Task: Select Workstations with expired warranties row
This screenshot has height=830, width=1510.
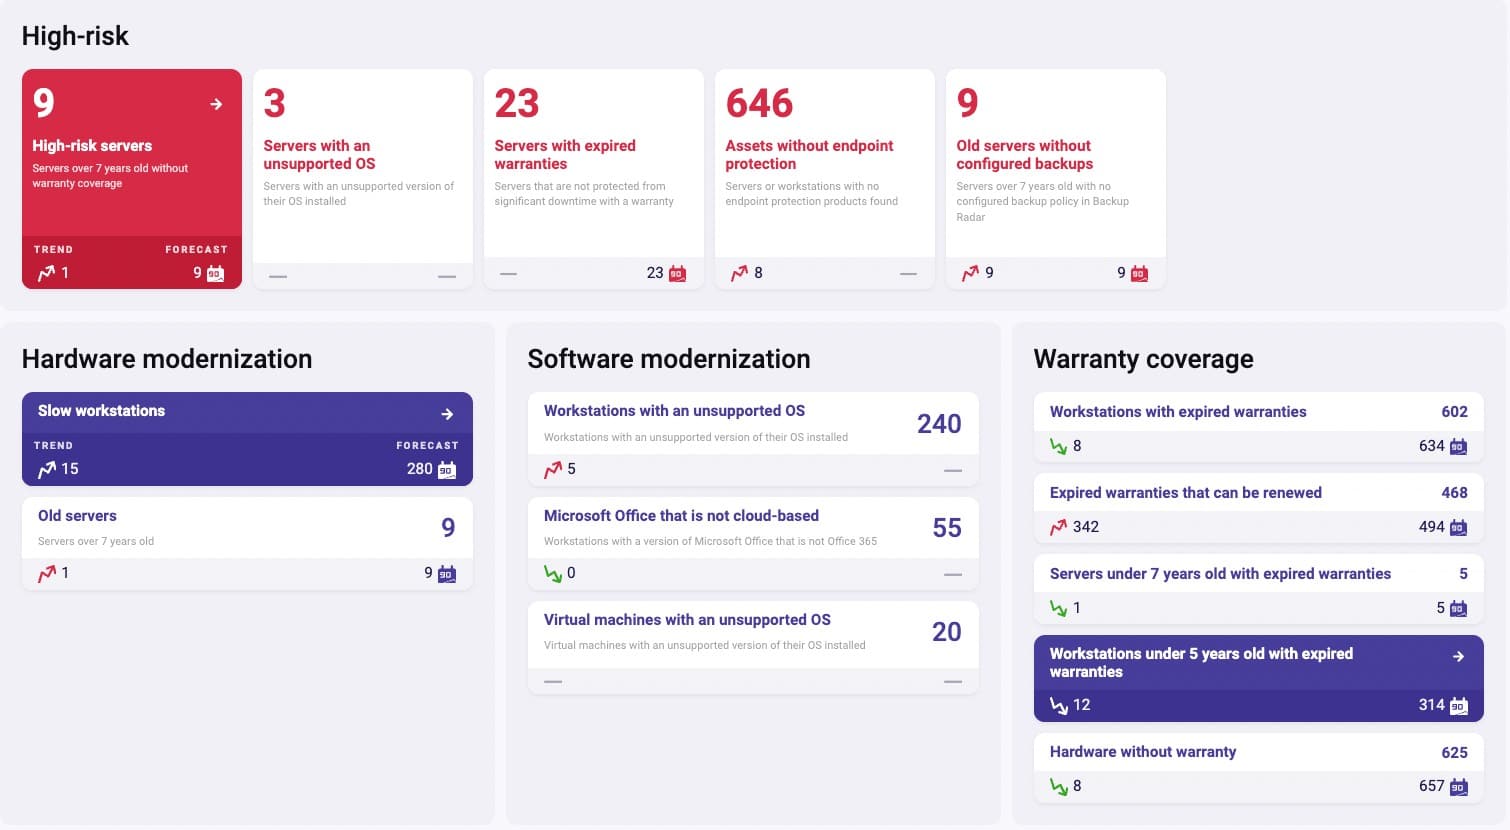Action: (1177, 412)
